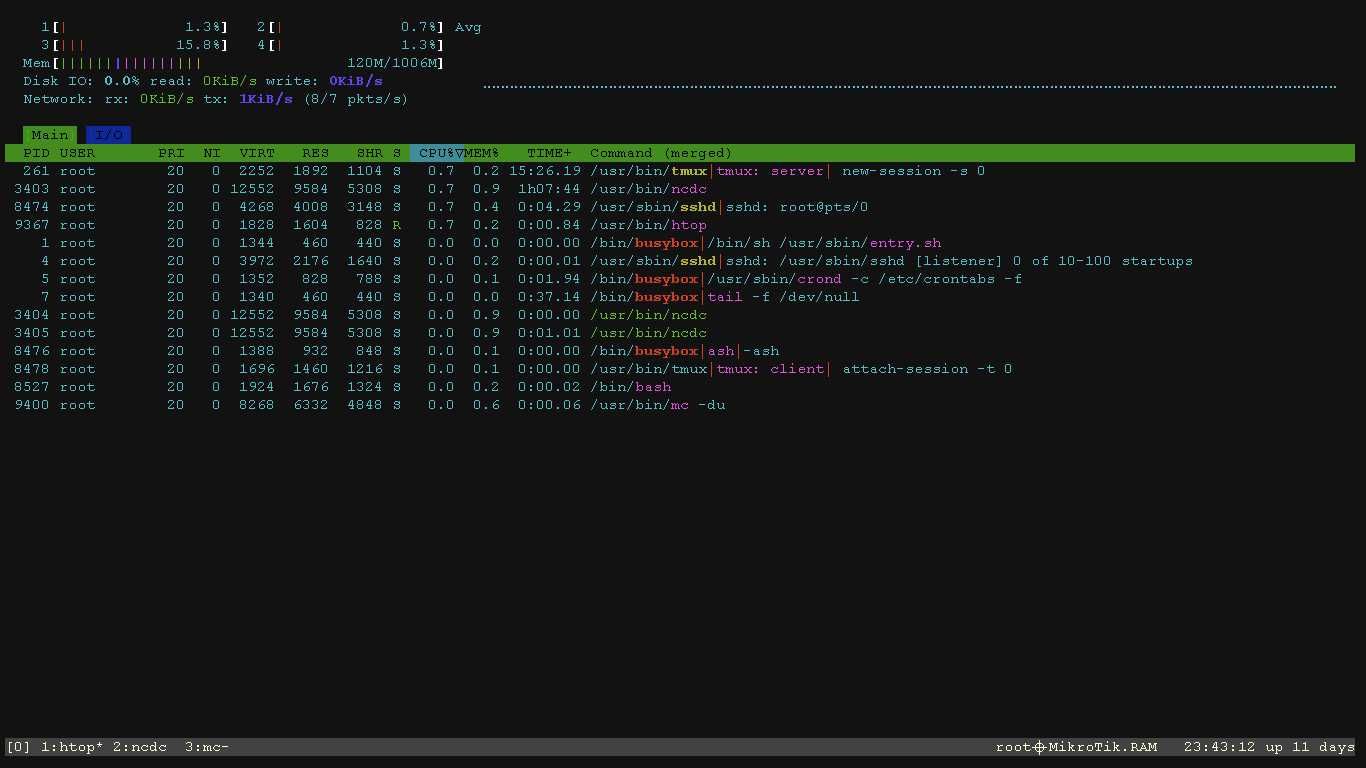Select the /bin/bash process row
The image size is (1366, 768).
click(680, 387)
